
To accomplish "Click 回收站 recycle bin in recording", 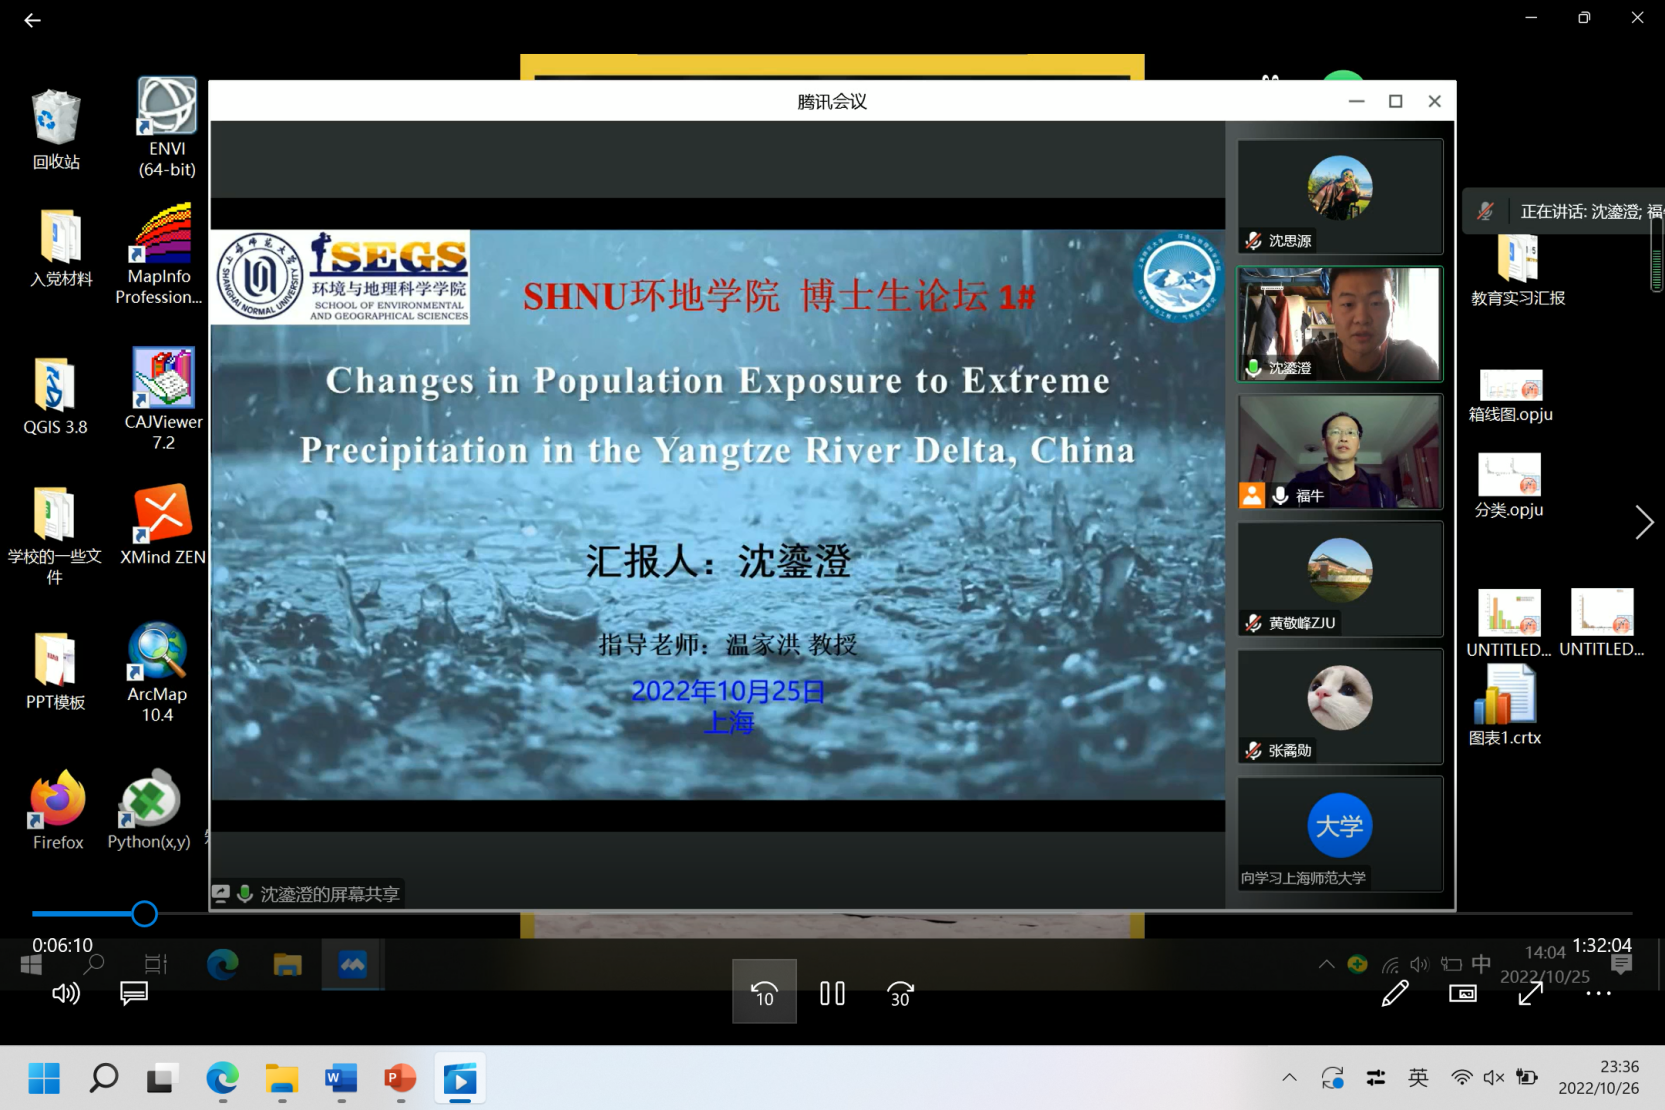I will tap(56, 130).
